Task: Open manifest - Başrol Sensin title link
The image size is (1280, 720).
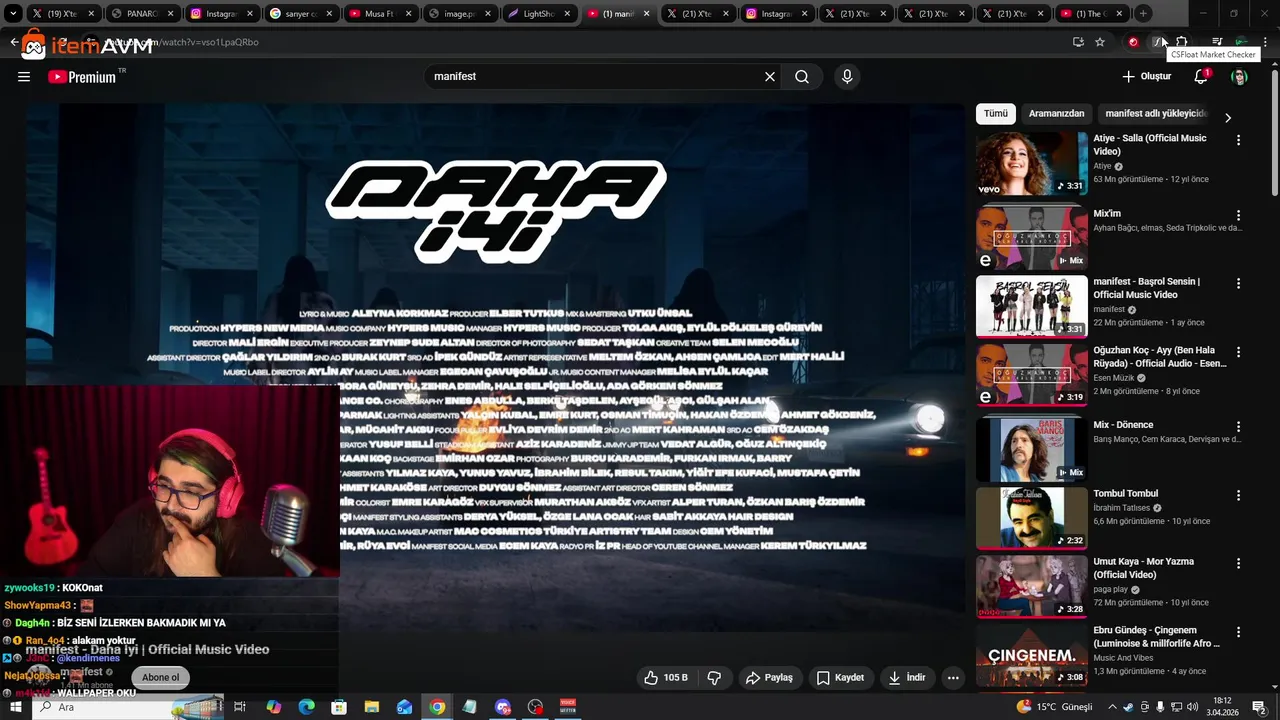Action: point(1146,288)
